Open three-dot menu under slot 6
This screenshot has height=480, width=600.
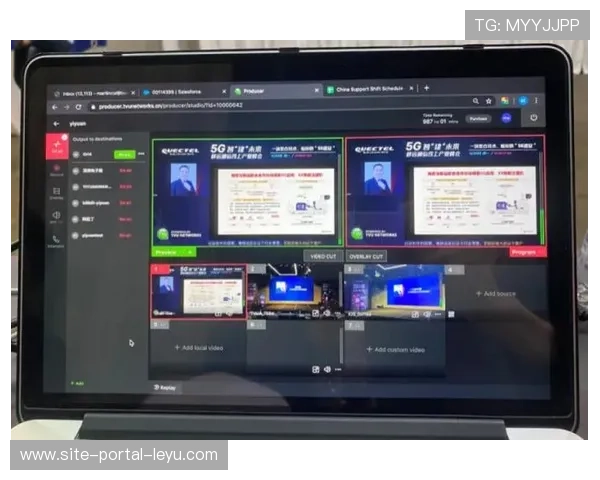coord(338,369)
